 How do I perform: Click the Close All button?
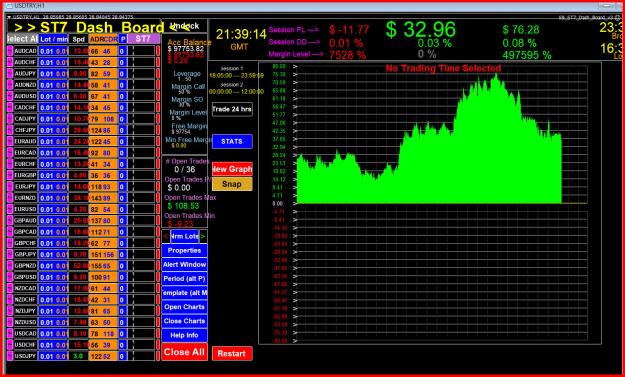coord(185,352)
